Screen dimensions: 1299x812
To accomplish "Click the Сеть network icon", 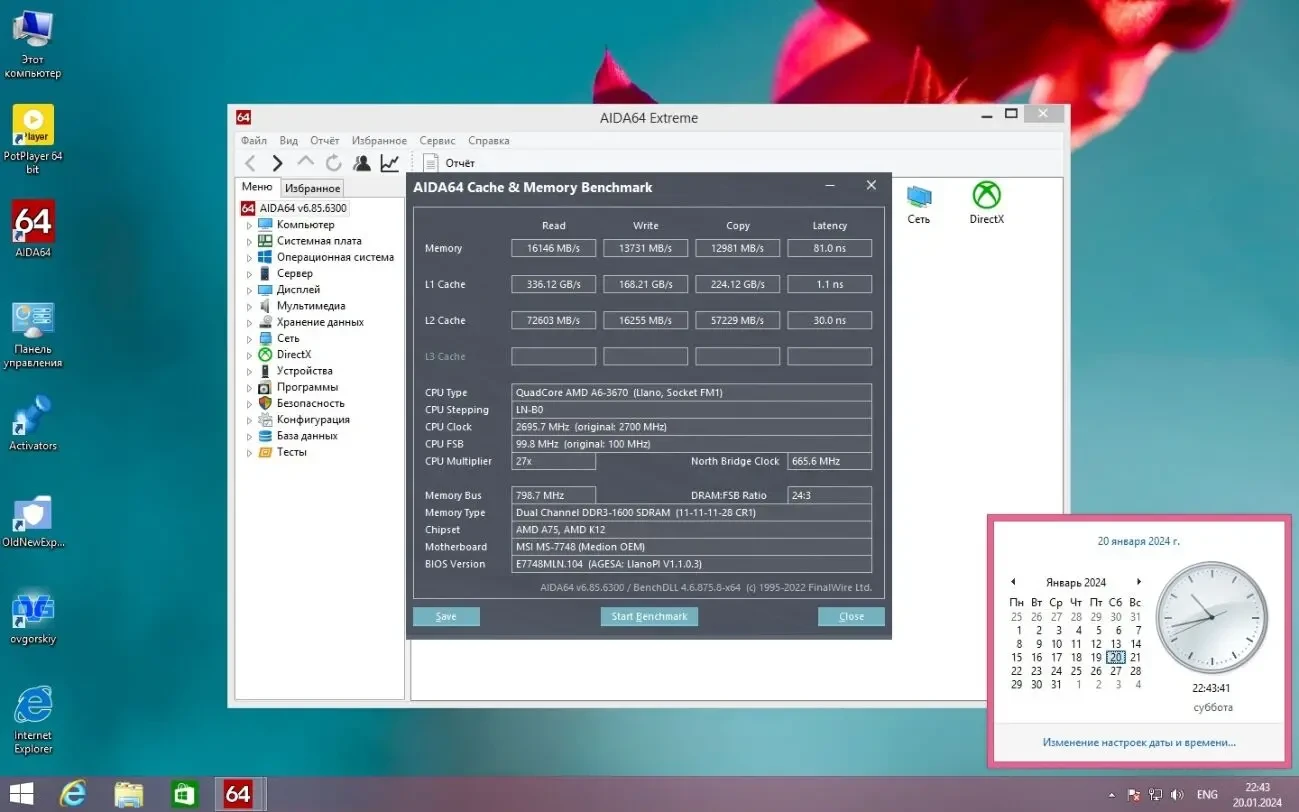I will tap(918, 197).
